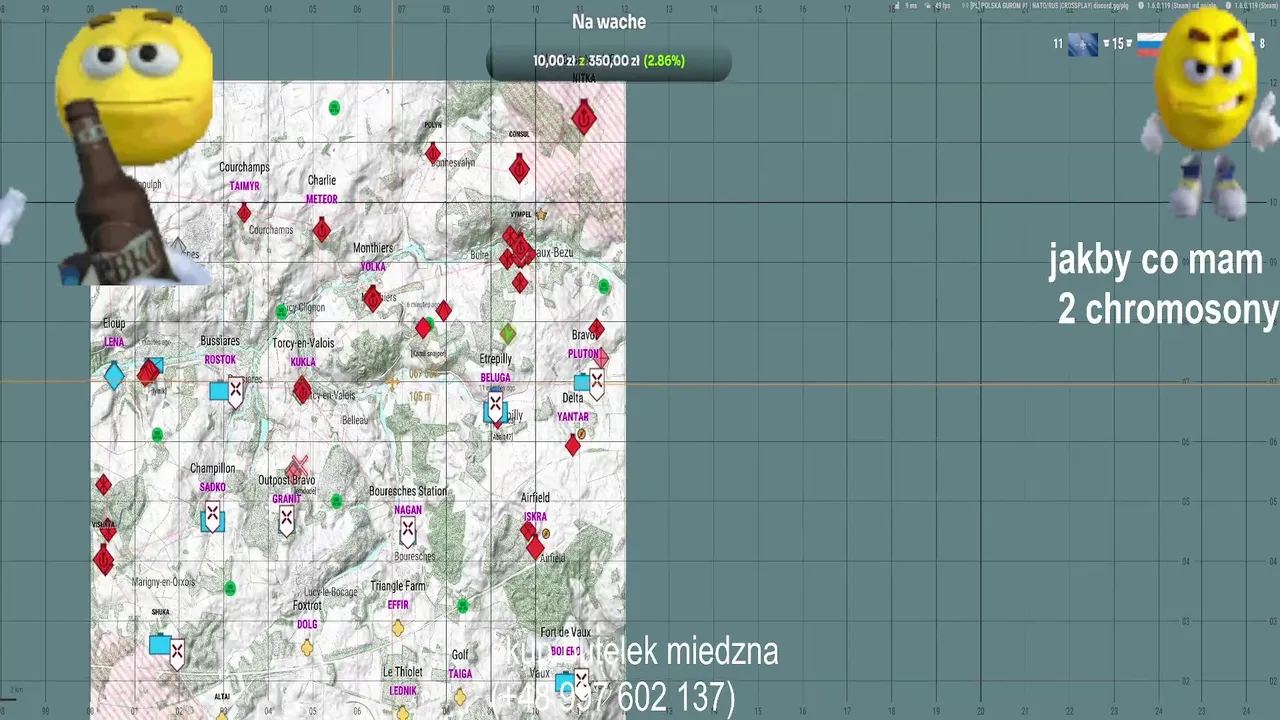The image size is (1280, 720).
Task: Select the red diamond above Bravo label
Action: [596, 329]
